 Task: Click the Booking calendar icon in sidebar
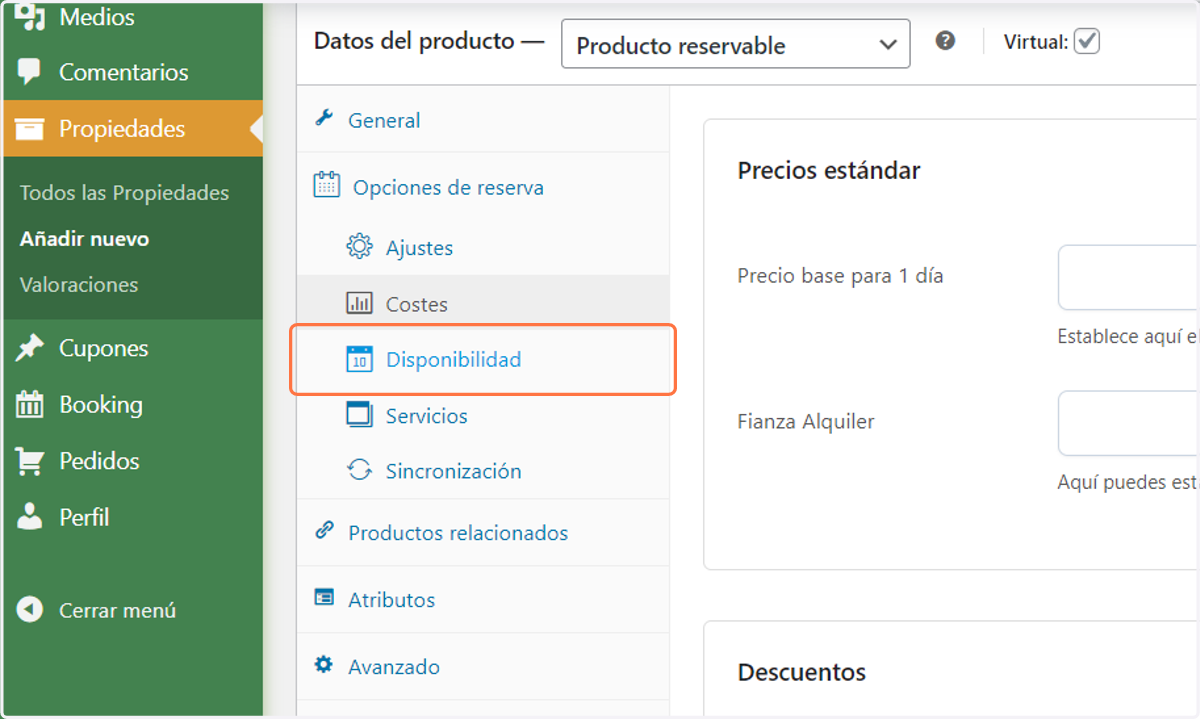pyautogui.click(x=30, y=405)
